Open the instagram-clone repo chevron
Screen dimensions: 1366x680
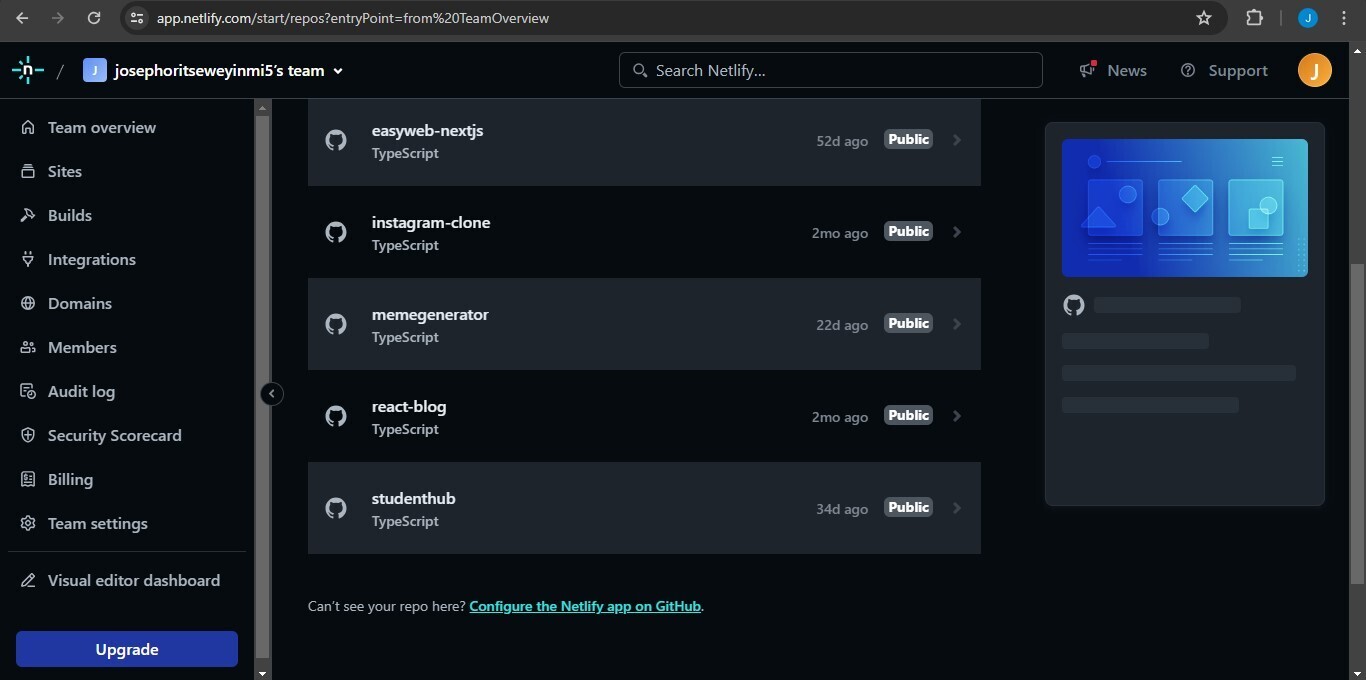(957, 232)
